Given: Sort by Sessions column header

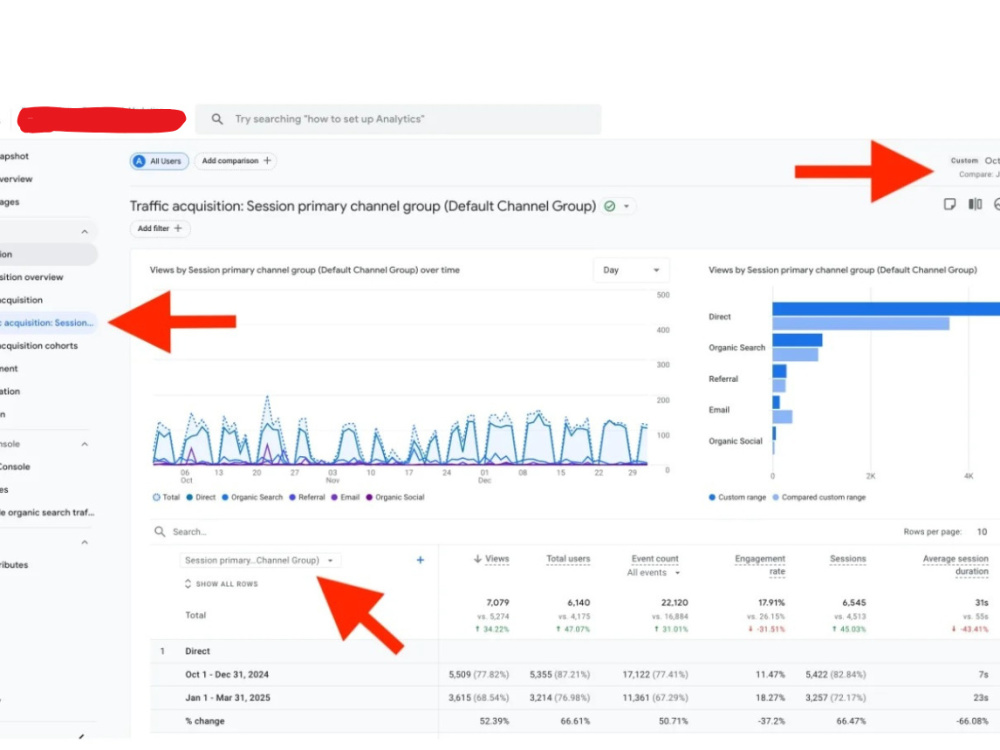Looking at the screenshot, I should [x=848, y=559].
